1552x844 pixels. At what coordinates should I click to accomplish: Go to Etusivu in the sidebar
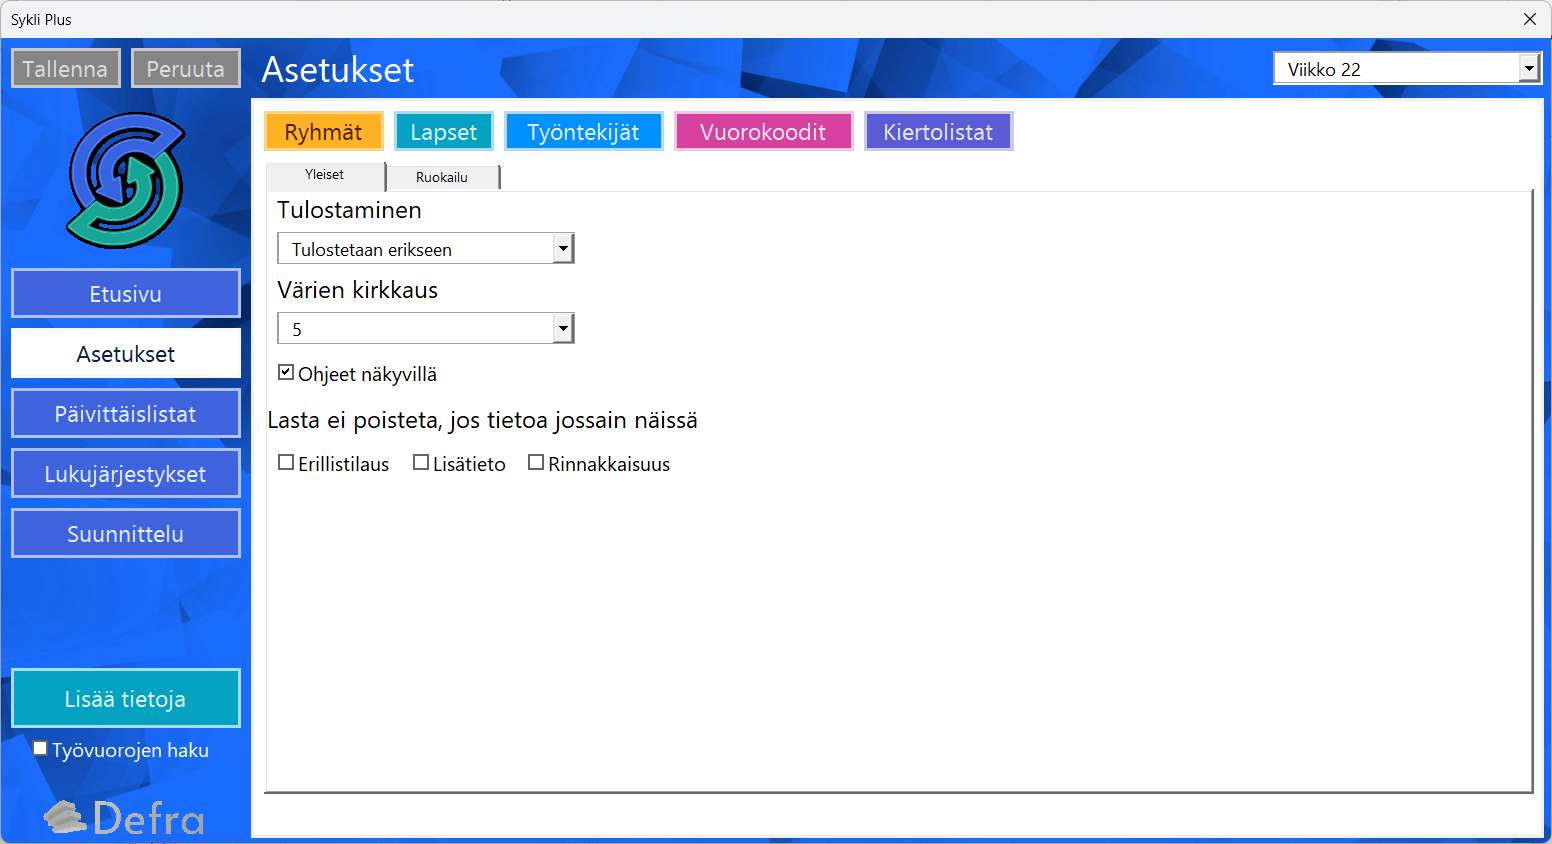pyautogui.click(x=126, y=294)
